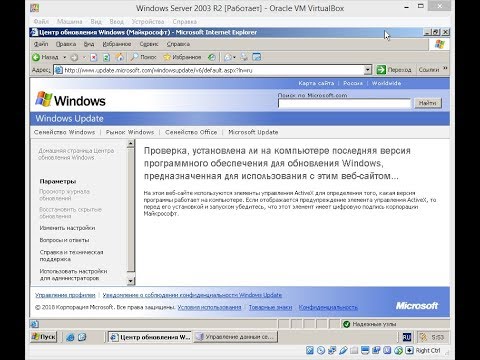Click the Stop loading icon with red X
The width and height of the screenshot is (480, 360).
pos(94,57)
